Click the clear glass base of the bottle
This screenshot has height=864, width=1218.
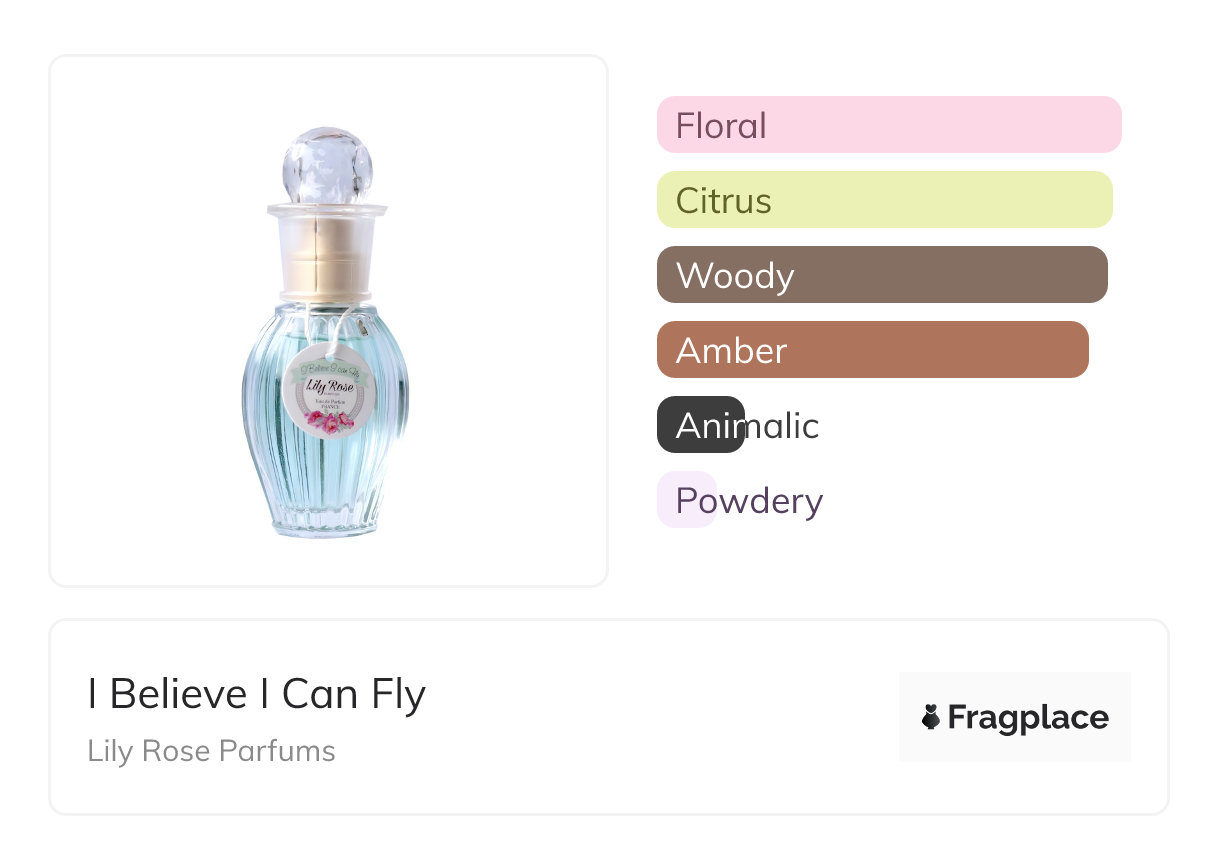tap(326, 520)
